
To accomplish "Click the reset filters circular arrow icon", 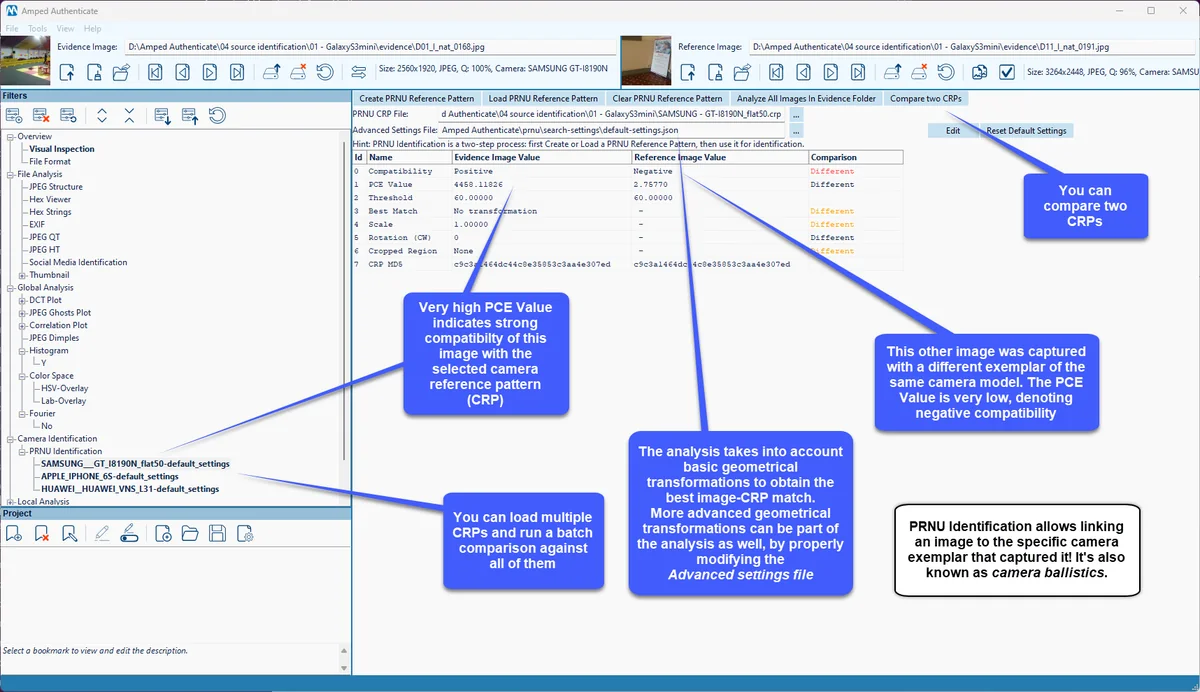I will 216,115.
